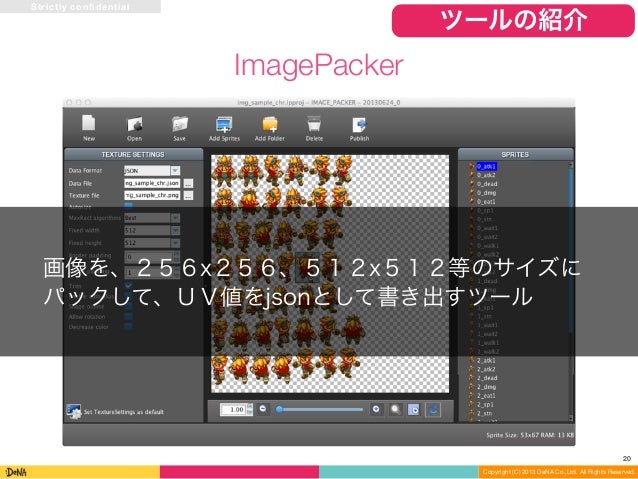This screenshot has width=638, height=479.
Task: Click the top-left character sprite on canvas
Action: point(223,170)
